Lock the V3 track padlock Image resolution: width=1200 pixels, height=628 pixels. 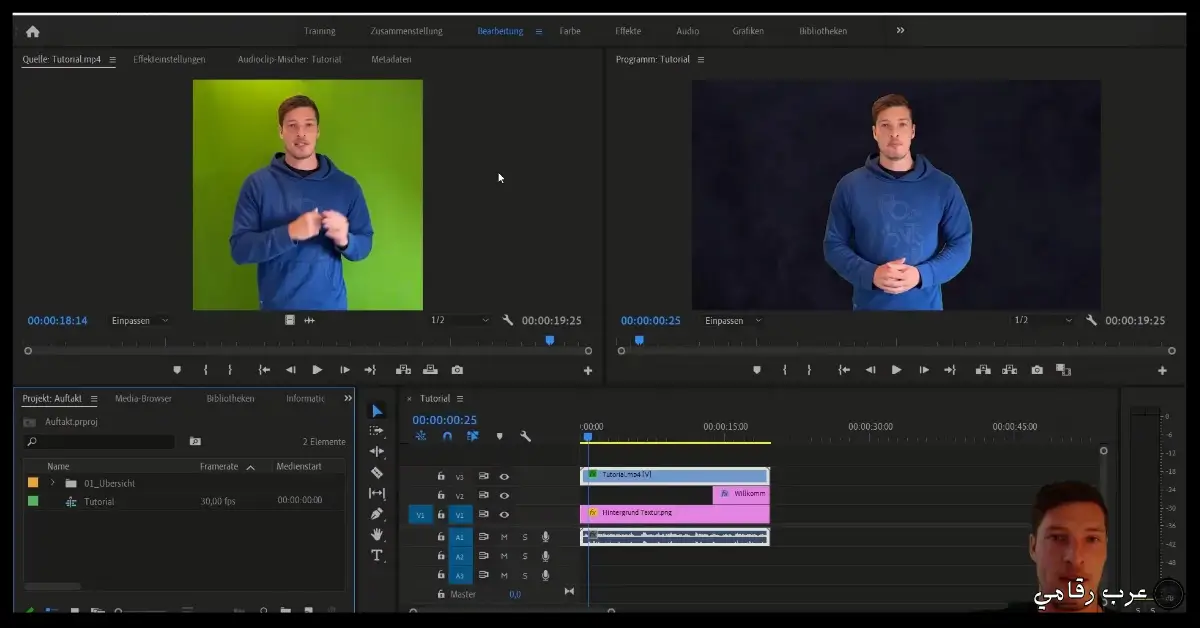pyautogui.click(x=441, y=476)
